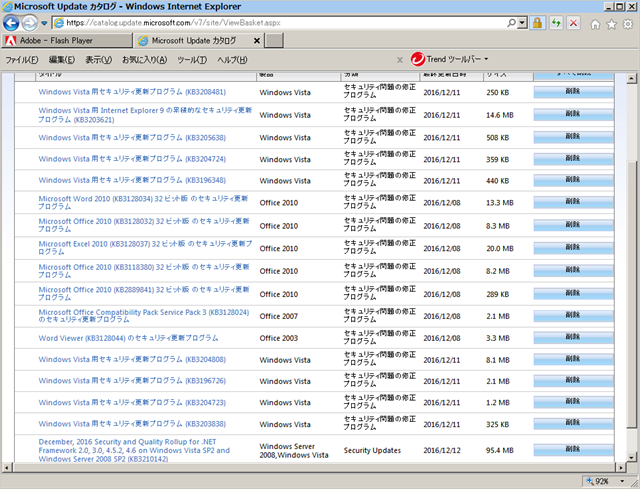Open the Favorites star icon

click(x=611, y=24)
